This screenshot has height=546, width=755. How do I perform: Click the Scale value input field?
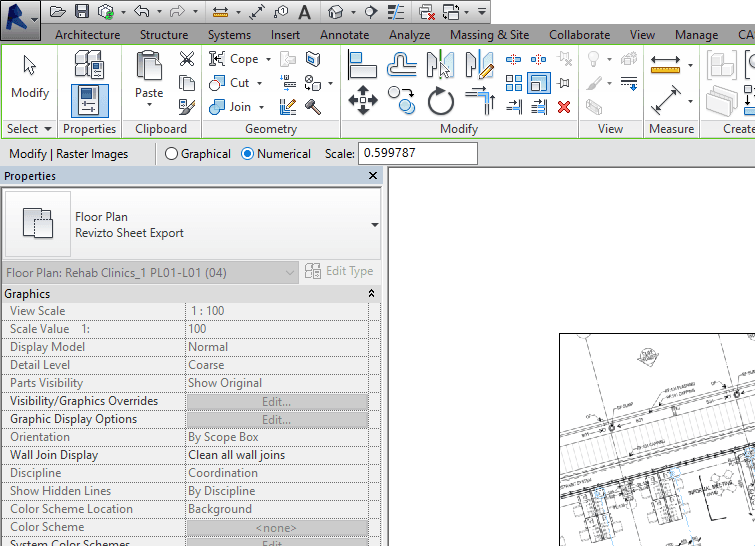[417, 153]
